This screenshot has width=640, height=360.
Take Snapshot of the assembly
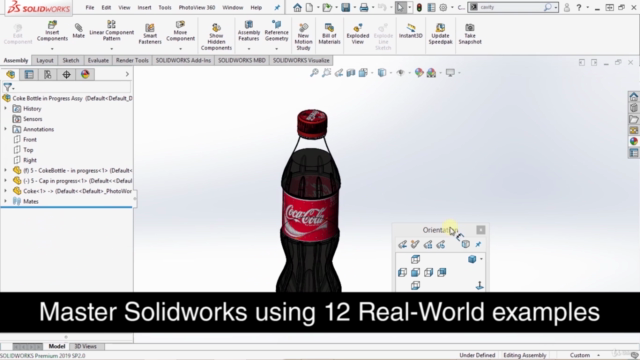pos(470,33)
